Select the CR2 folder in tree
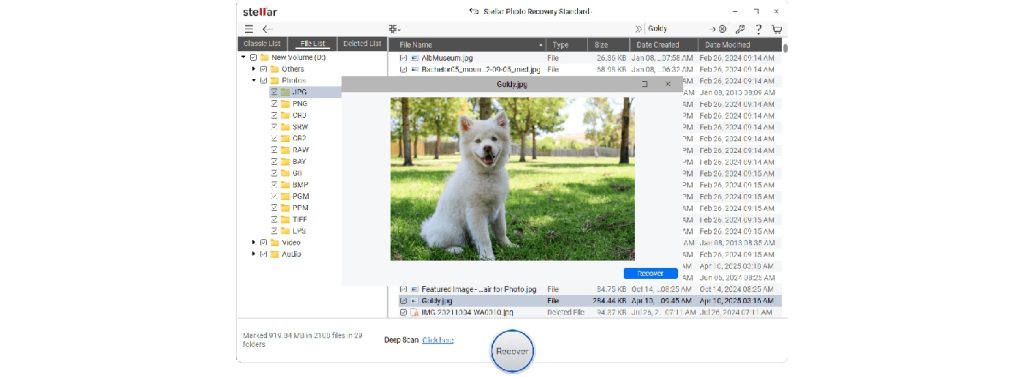1024x377 pixels. pos(300,139)
